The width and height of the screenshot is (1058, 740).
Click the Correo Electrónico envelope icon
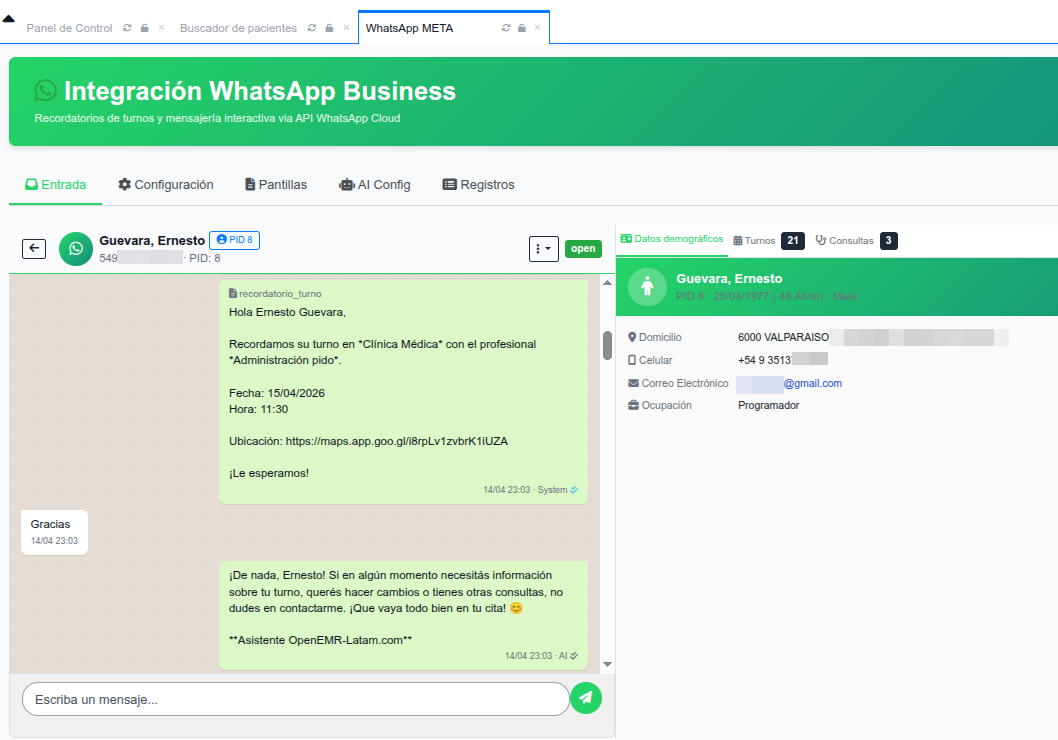[x=634, y=383]
